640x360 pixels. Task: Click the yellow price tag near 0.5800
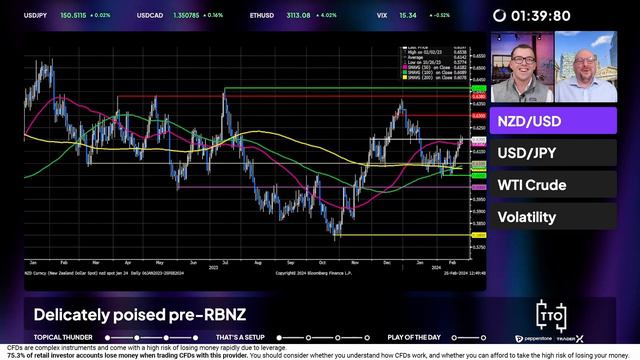coord(479,236)
